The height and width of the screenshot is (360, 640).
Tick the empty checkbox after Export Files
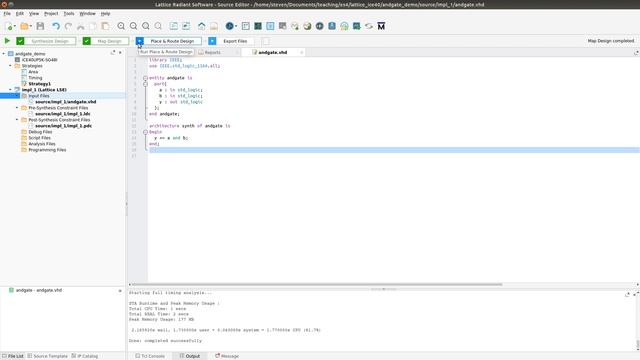[266, 41]
